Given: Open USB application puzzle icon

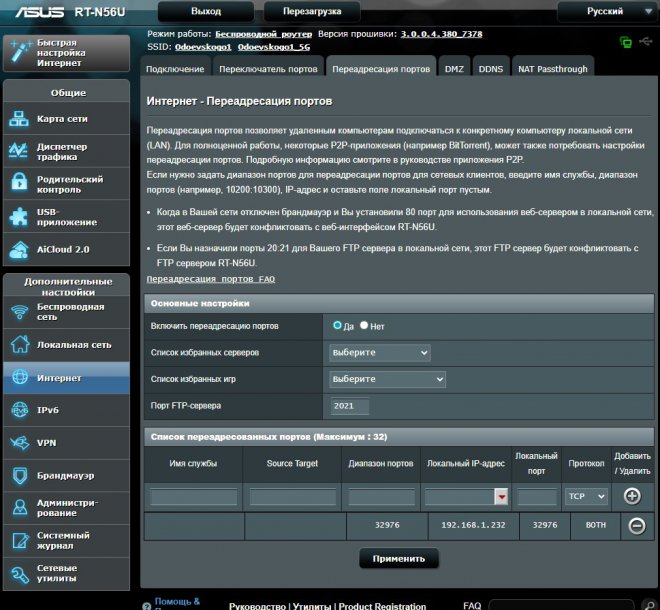Looking at the screenshot, I should [x=19, y=216].
